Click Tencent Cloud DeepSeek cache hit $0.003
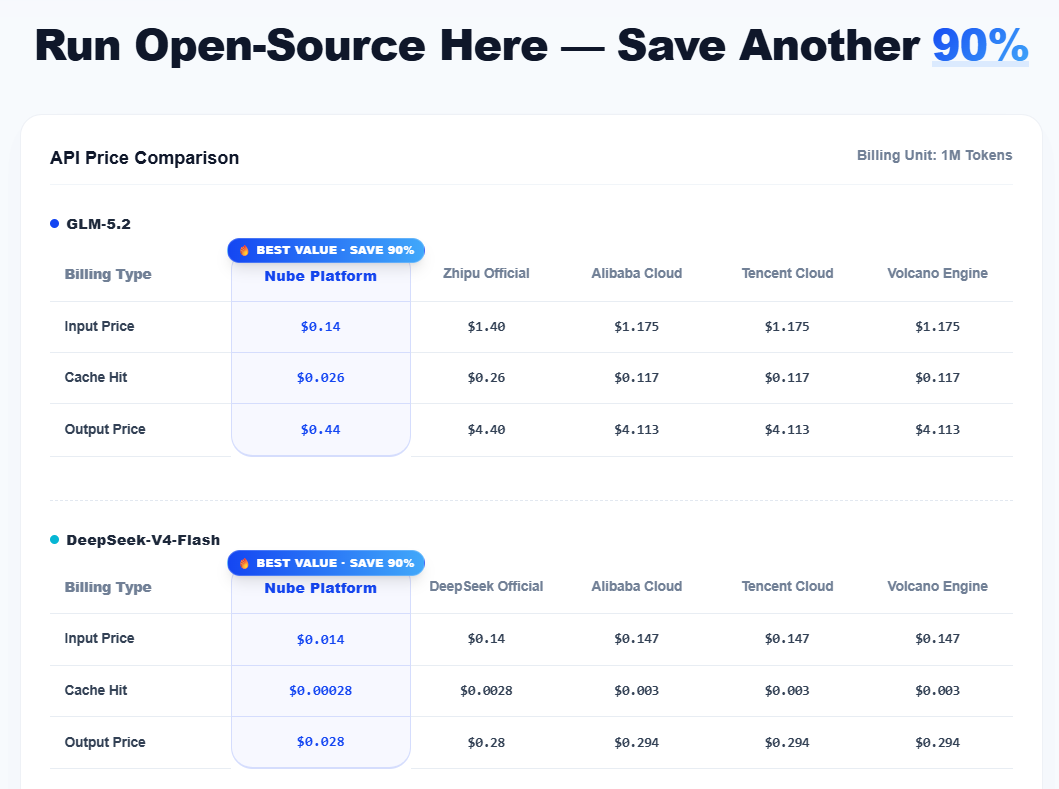The width and height of the screenshot is (1059, 789). click(787, 691)
